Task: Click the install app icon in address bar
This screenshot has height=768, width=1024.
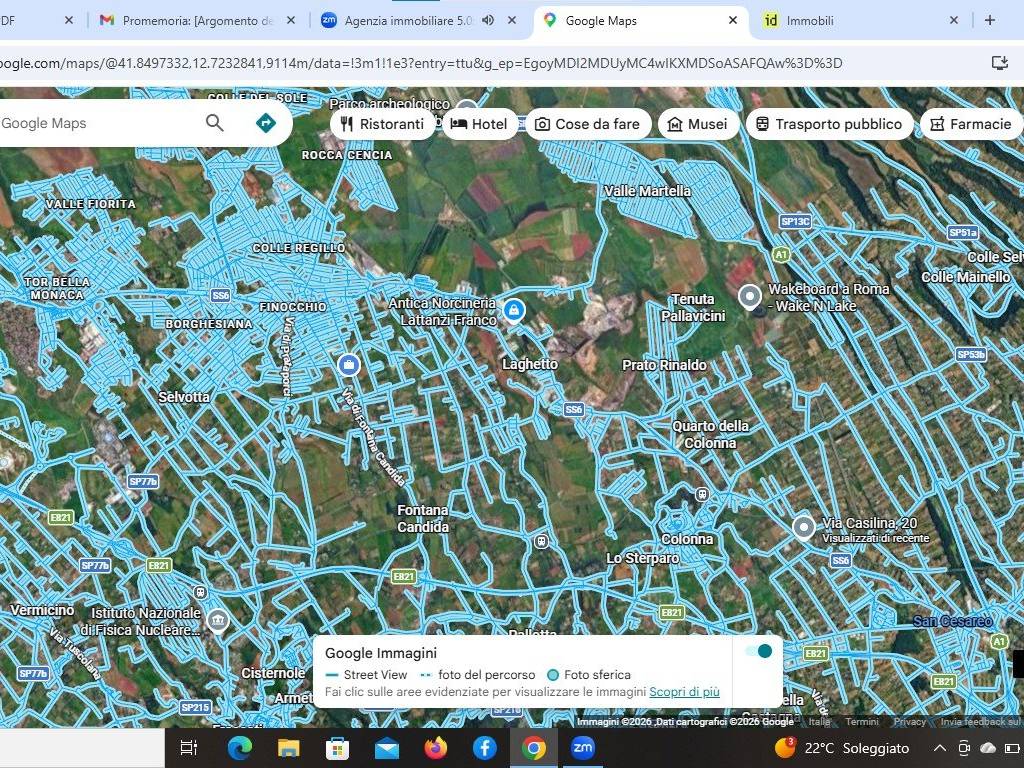Action: point(1000,63)
